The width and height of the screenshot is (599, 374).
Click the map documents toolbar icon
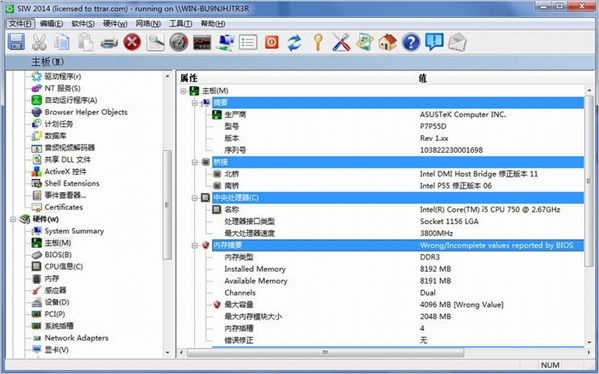click(x=365, y=42)
